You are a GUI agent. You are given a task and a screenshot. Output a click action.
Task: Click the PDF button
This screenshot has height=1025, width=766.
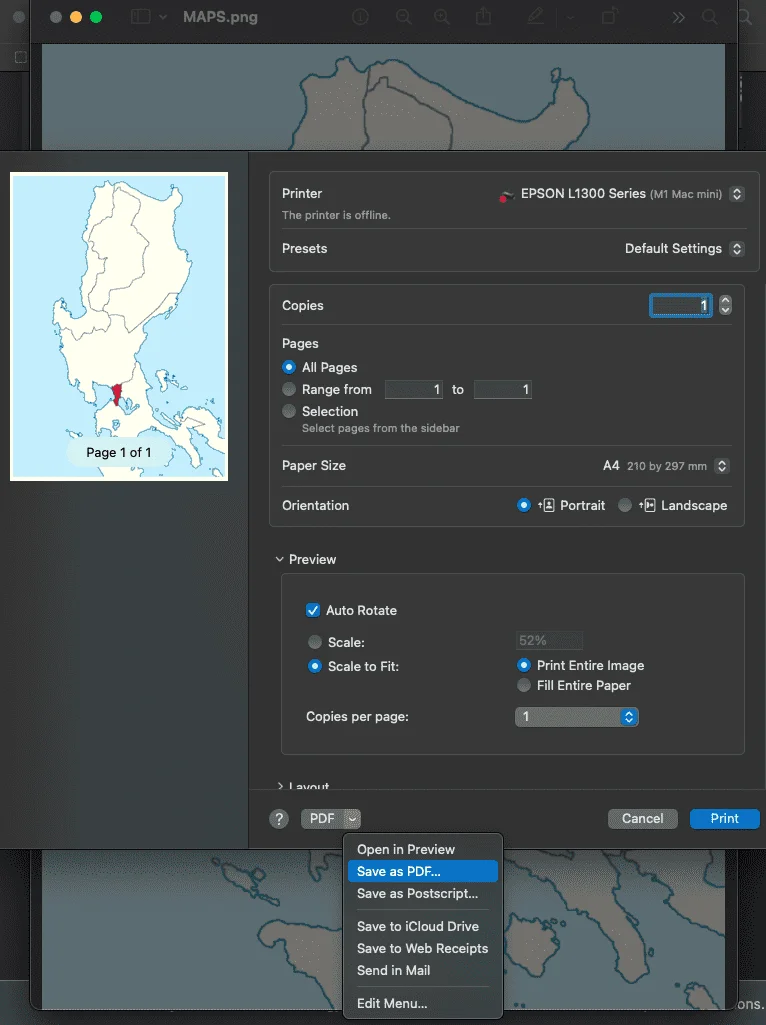tap(322, 819)
